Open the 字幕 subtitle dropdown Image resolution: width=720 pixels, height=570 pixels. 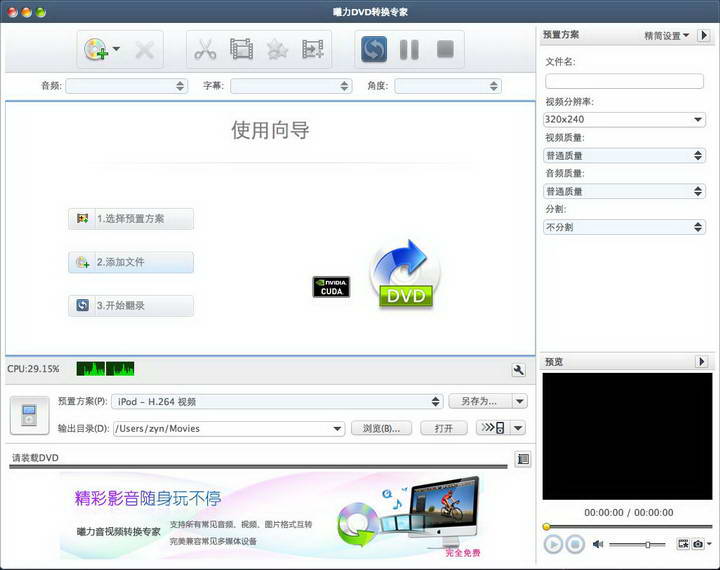click(x=291, y=86)
